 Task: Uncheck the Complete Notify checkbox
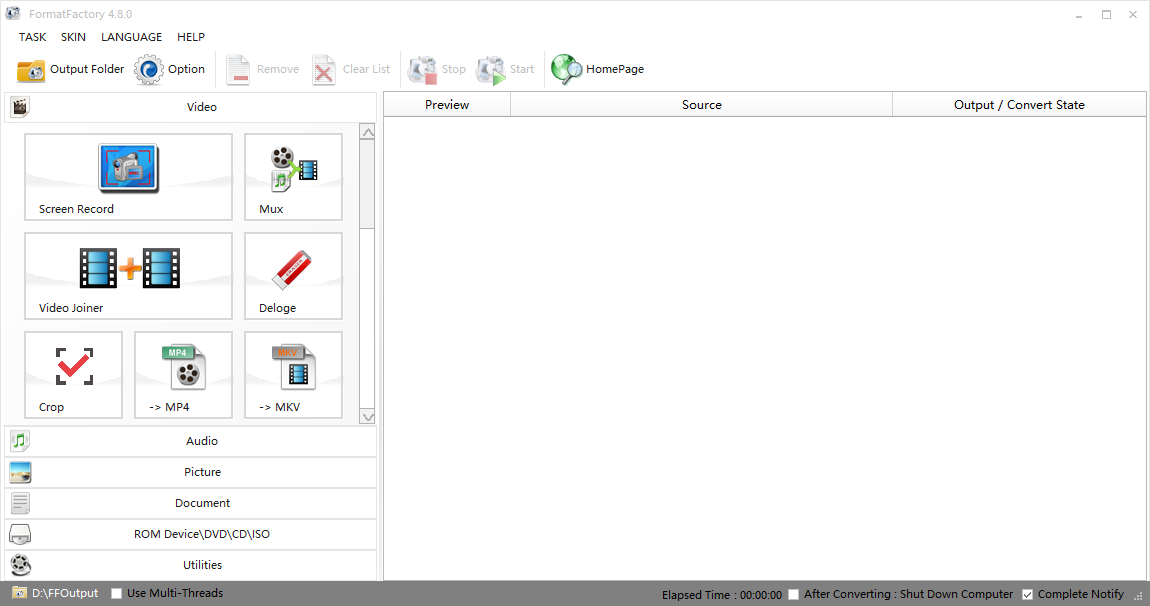point(1027,595)
